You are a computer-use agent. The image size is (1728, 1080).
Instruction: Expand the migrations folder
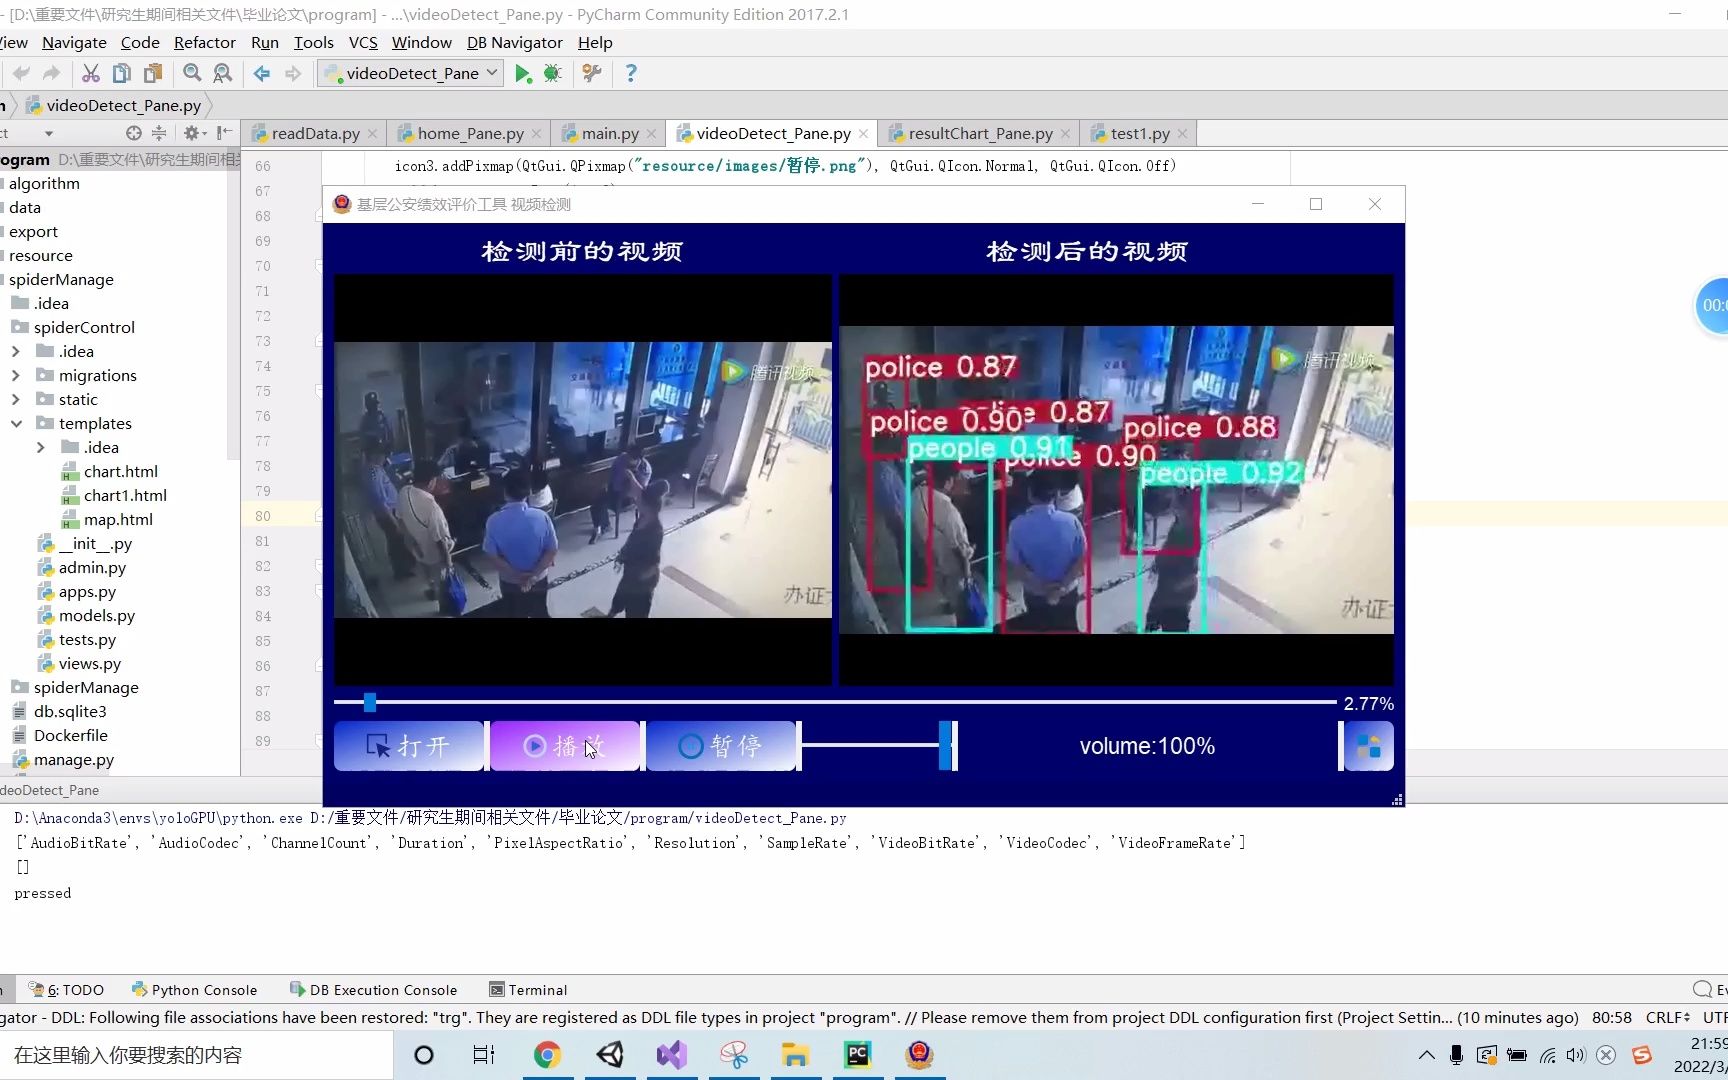click(15, 375)
